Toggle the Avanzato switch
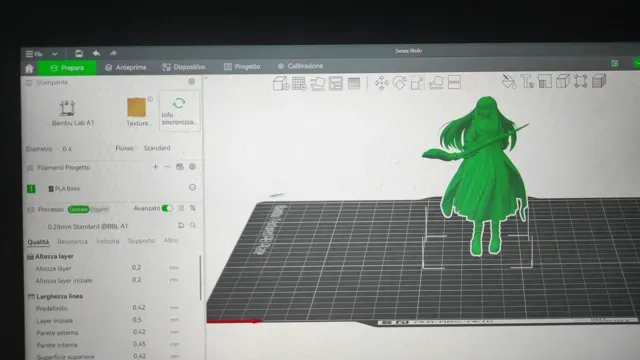Image resolution: width=640 pixels, height=360 pixels. pos(167,208)
